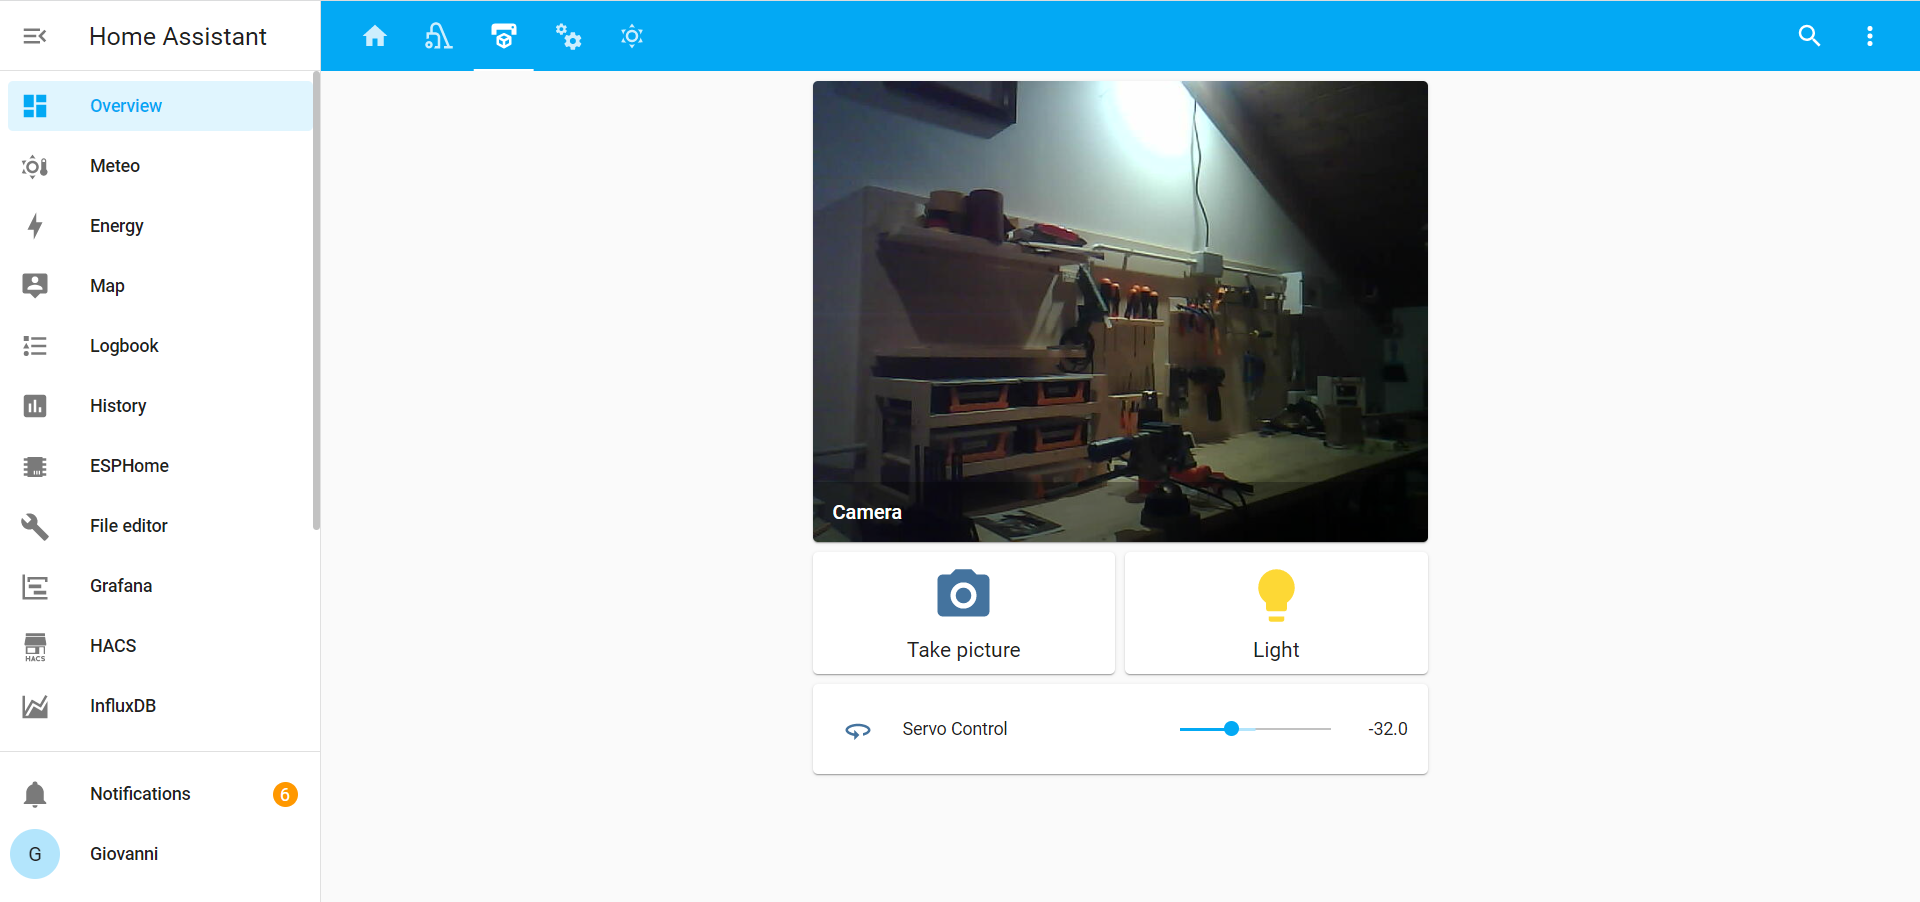The width and height of the screenshot is (1920, 902).
Task: Open the search magnifier in the top bar
Action: pyautogui.click(x=1809, y=36)
